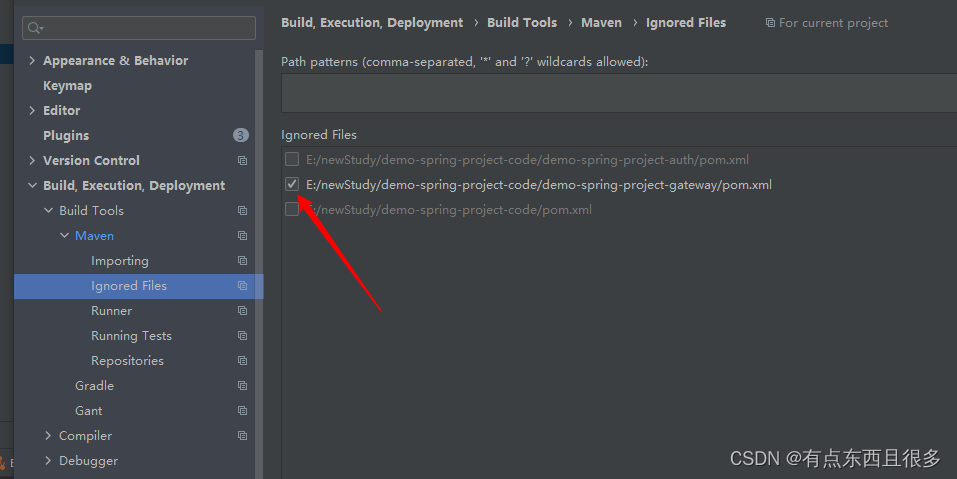Click the Plugins update count badge
The height and width of the screenshot is (479, 957).
click(240, 135)
